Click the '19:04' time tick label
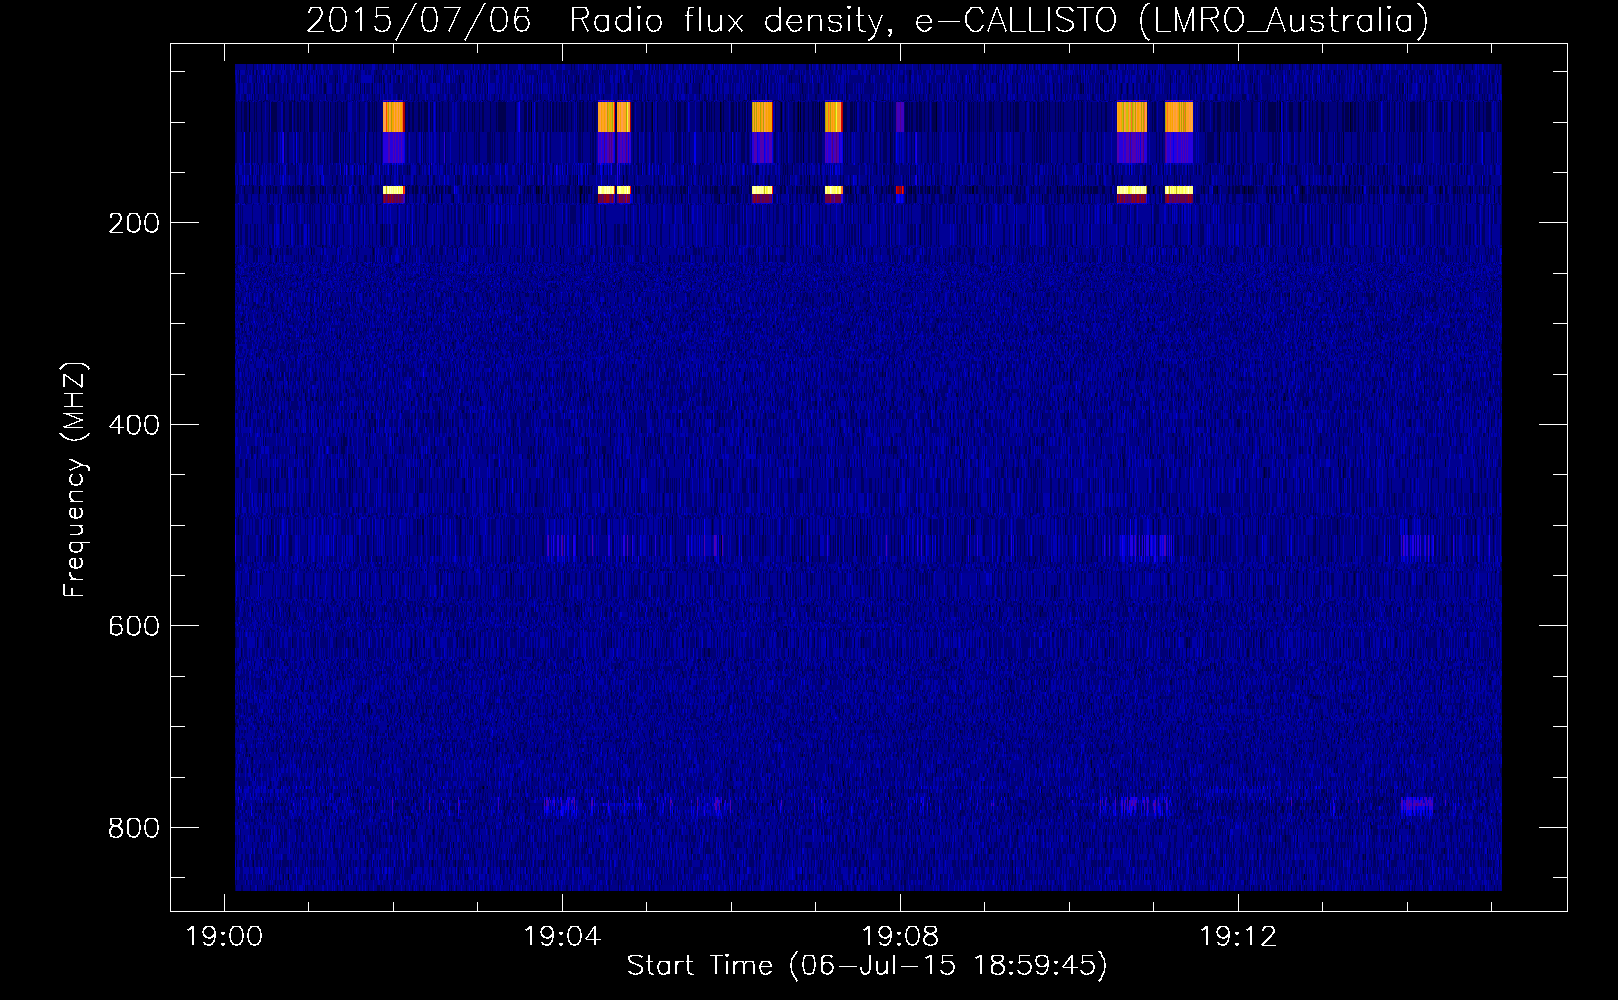 (562, 936)
